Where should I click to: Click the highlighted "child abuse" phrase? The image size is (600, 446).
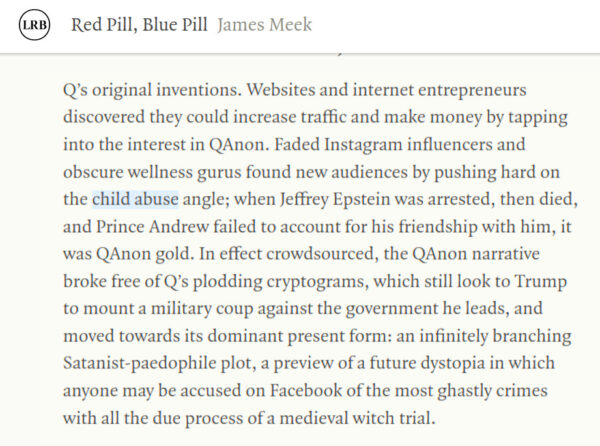(x=135, y=198)
